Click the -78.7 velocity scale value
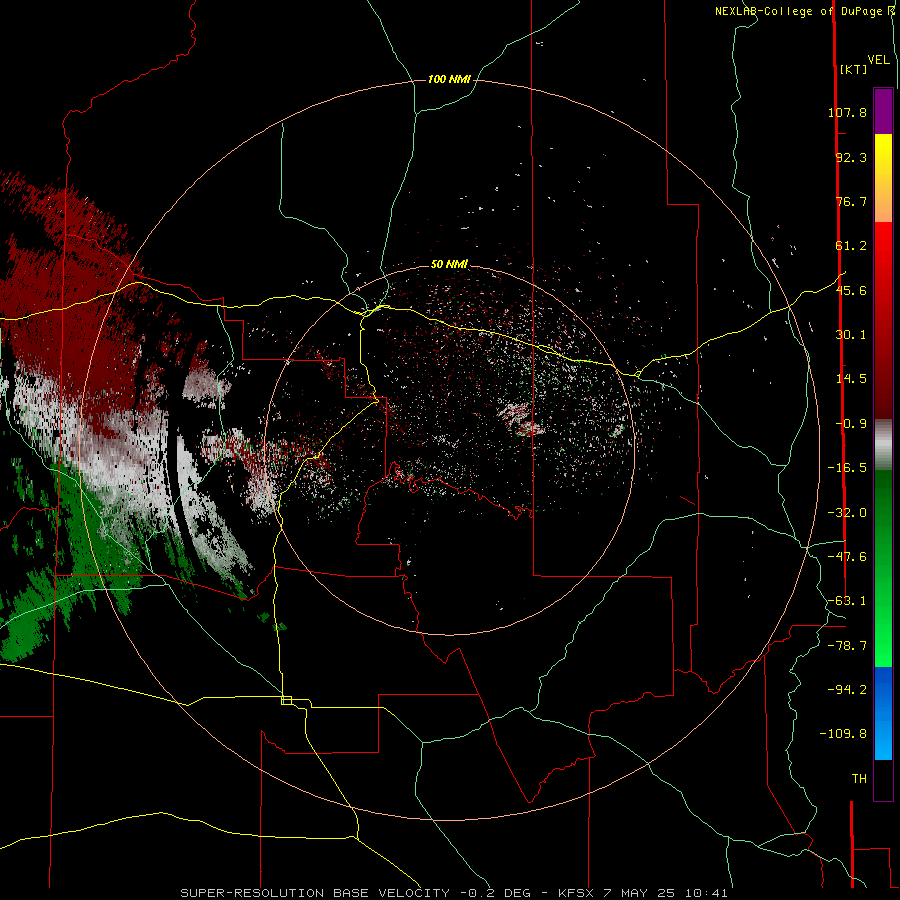The width and height of the screenshot is (900, 900). tap(847, 646)
